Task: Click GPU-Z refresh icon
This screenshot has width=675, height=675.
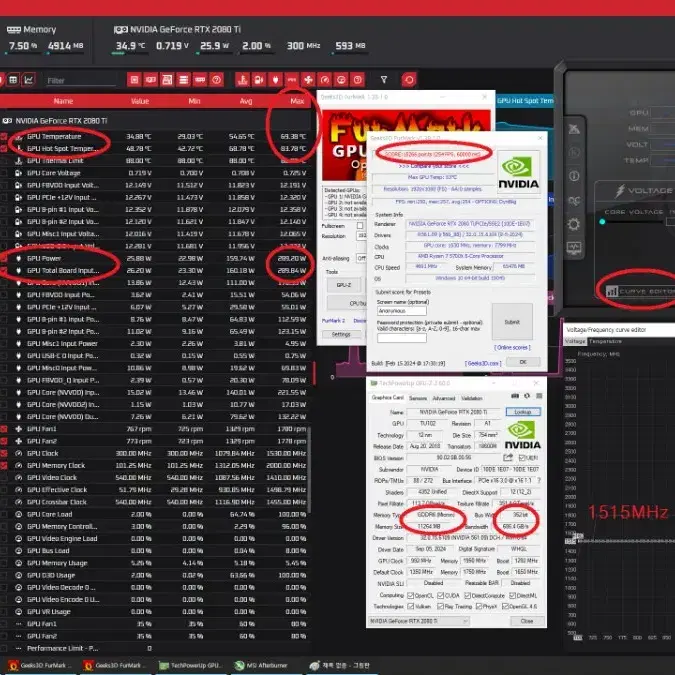Action: (527, 396)
